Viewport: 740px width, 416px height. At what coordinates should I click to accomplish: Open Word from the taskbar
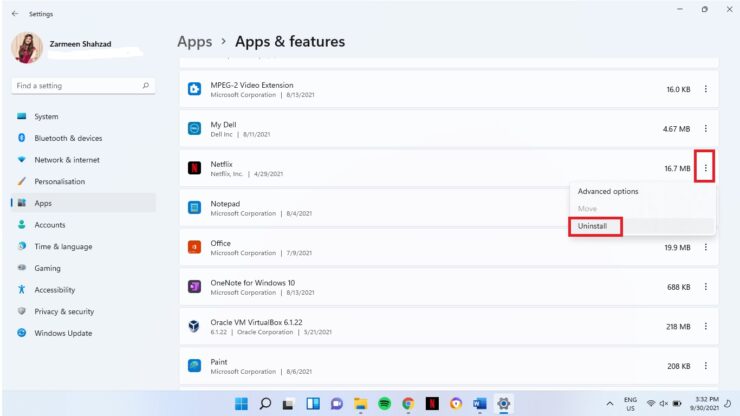pyautogui.click(x=479, y=404)
